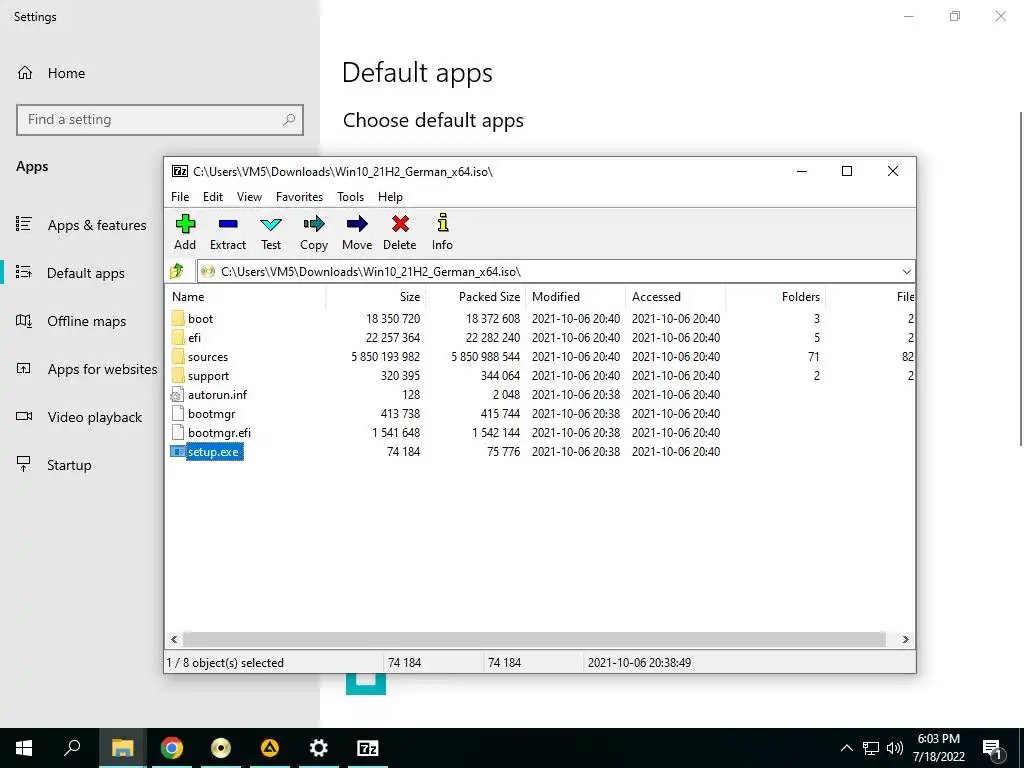Select the support folder icon

point(178,376)
